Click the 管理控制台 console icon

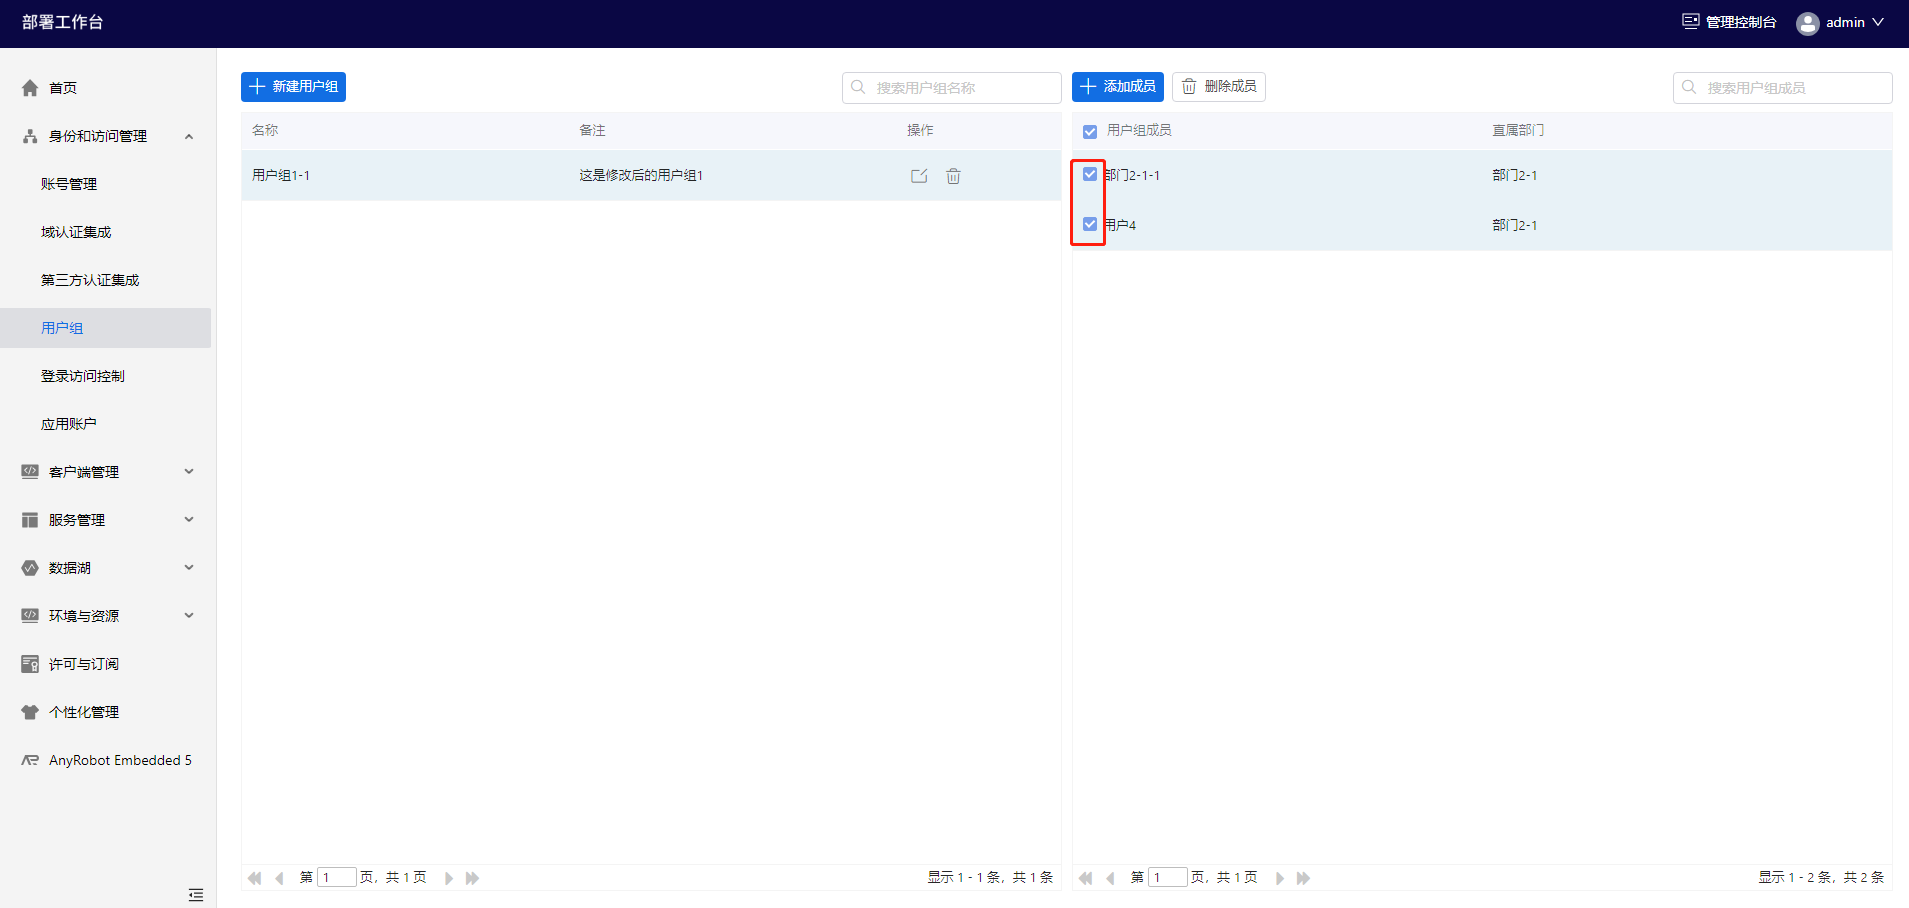(1690, 21)
